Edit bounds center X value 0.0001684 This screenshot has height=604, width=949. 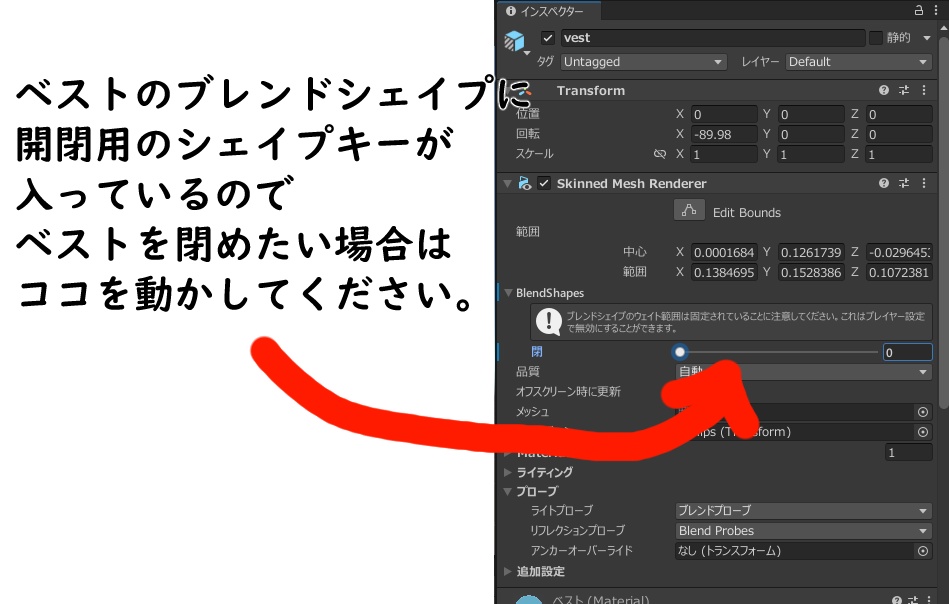point(724,252)
